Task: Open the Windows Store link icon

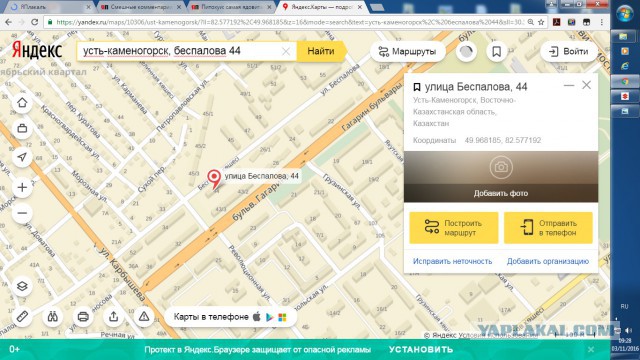Action: [282, 317]
